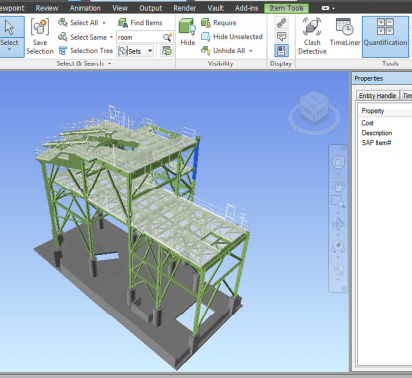Expand Select All dropdown arrow
The image size is (412, 378).
(104, 23)
